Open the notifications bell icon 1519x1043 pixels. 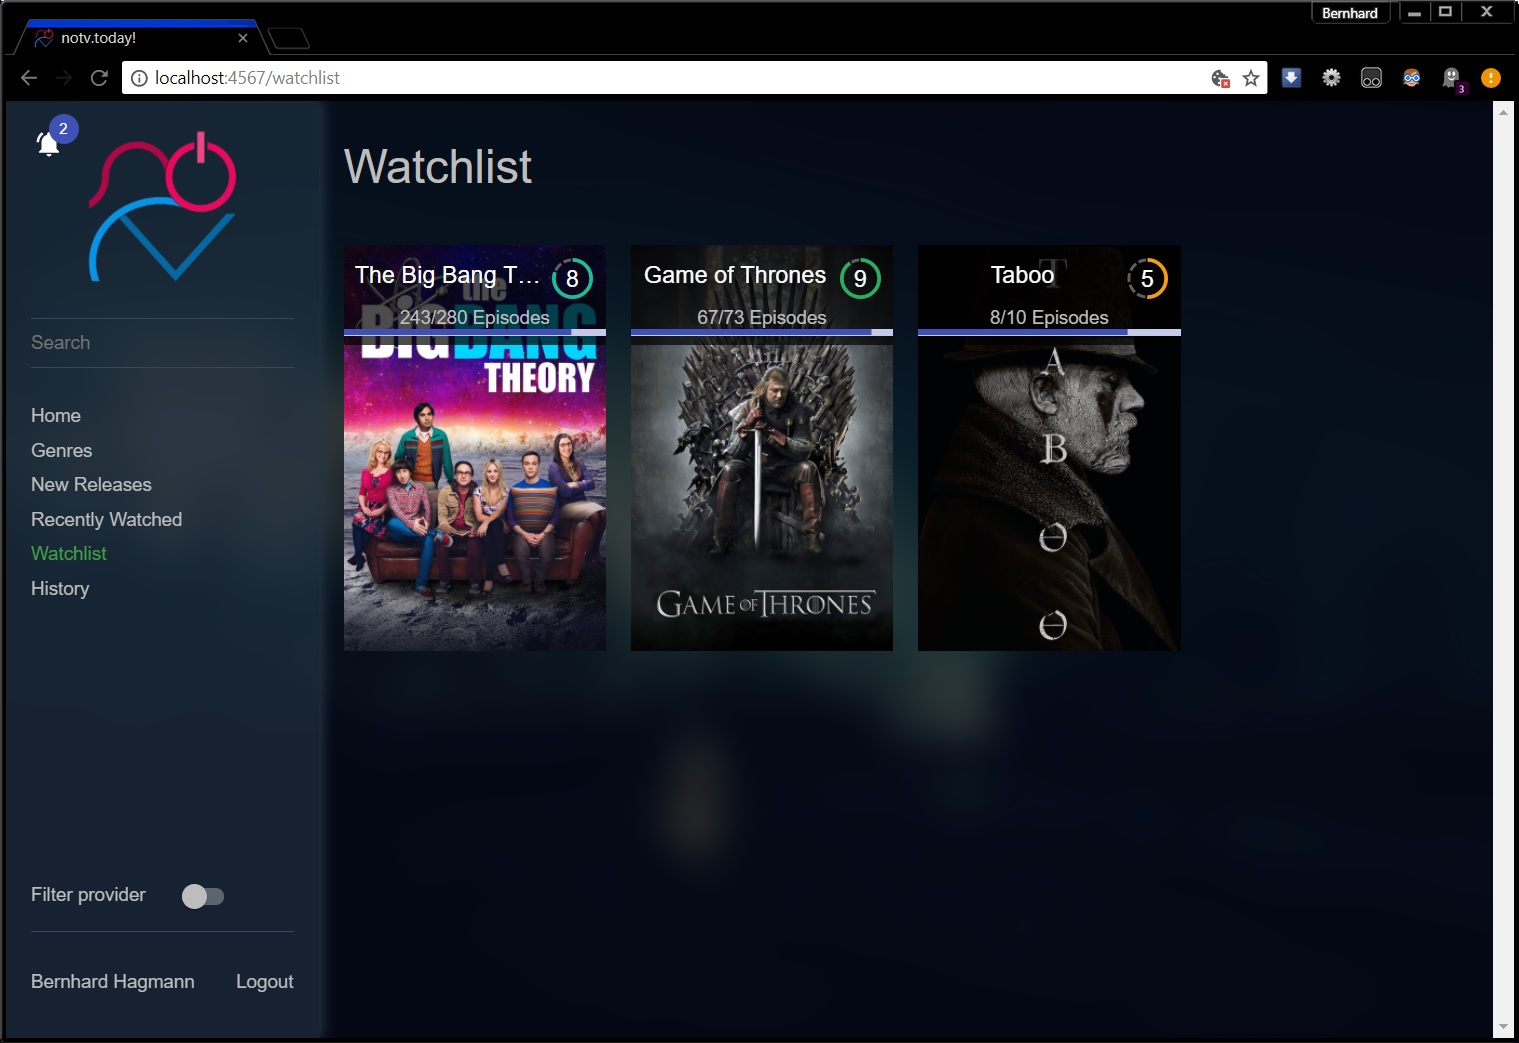tap(48, 144)
